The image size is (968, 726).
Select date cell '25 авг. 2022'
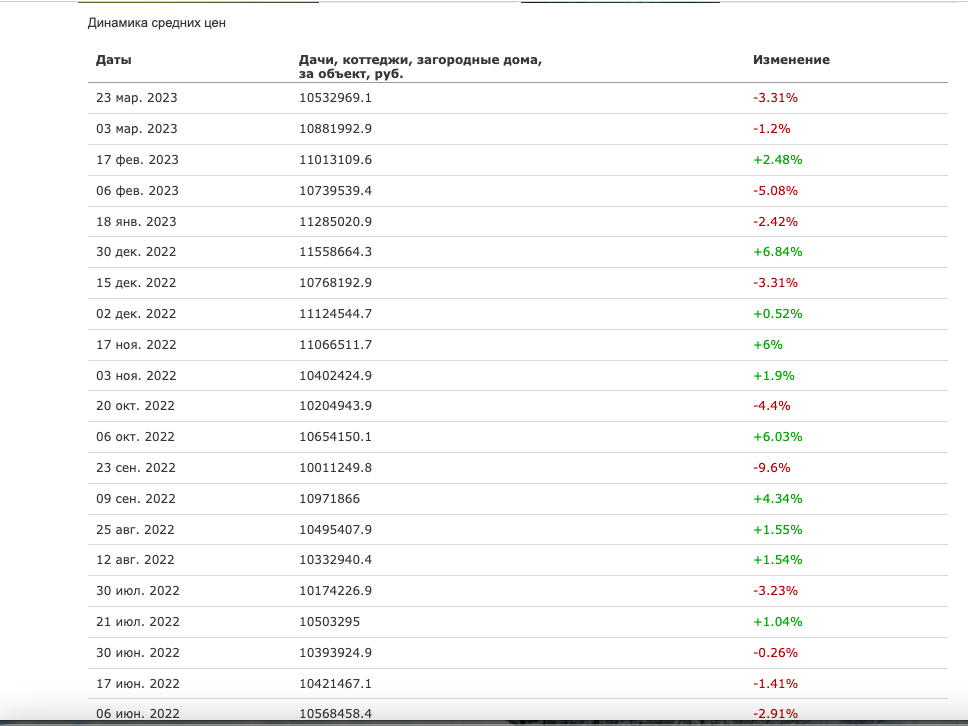coord(135,529)
